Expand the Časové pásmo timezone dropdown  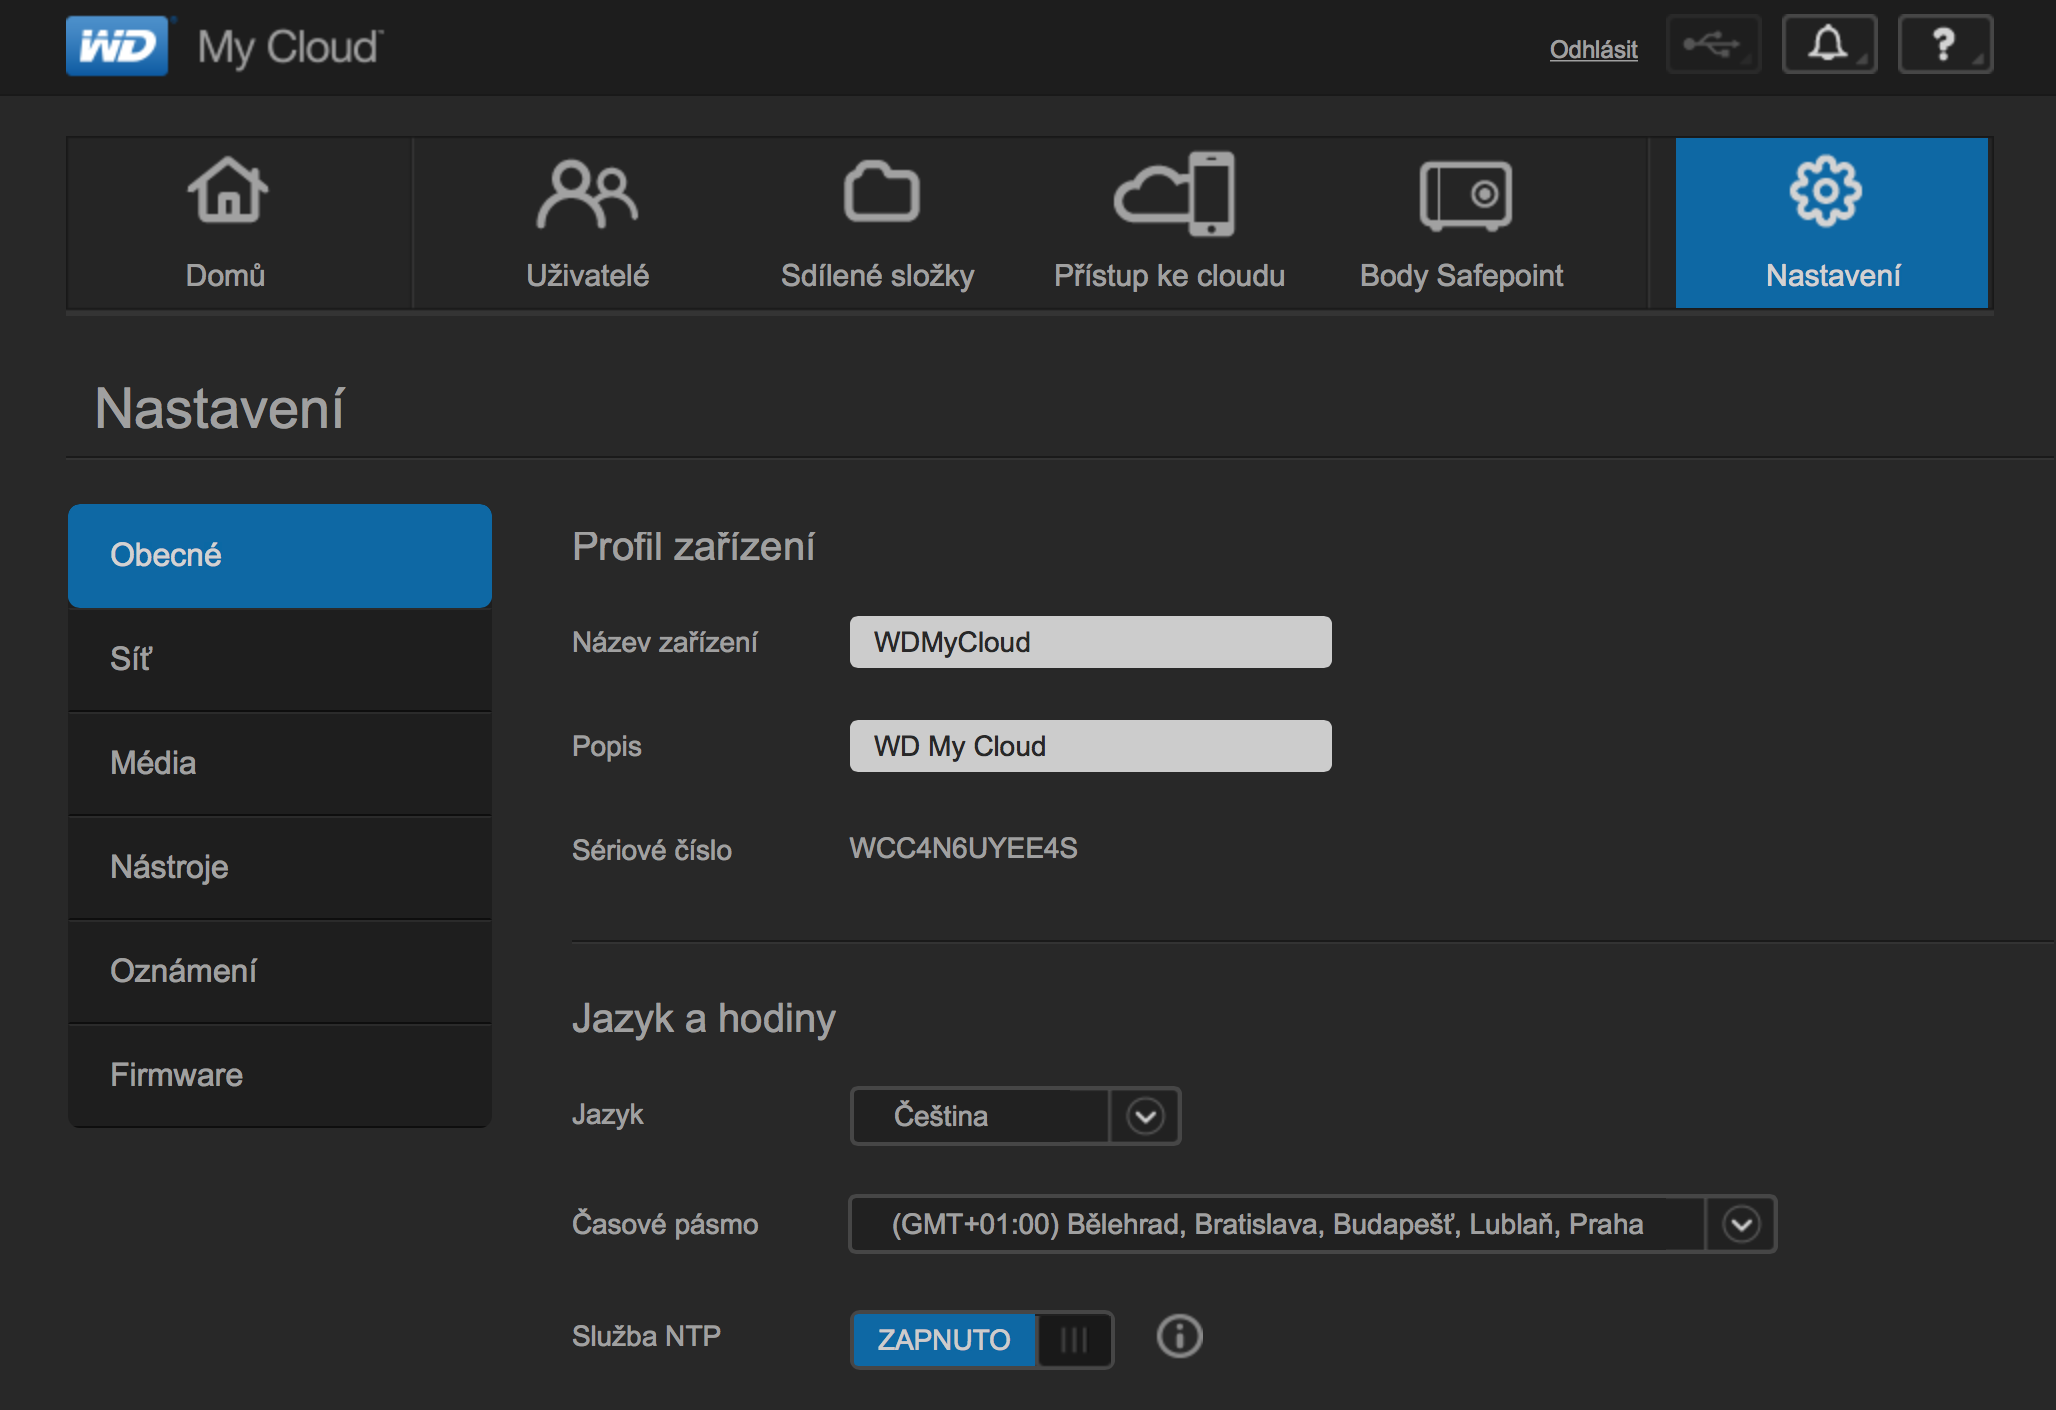[x=1741, y=1224]
